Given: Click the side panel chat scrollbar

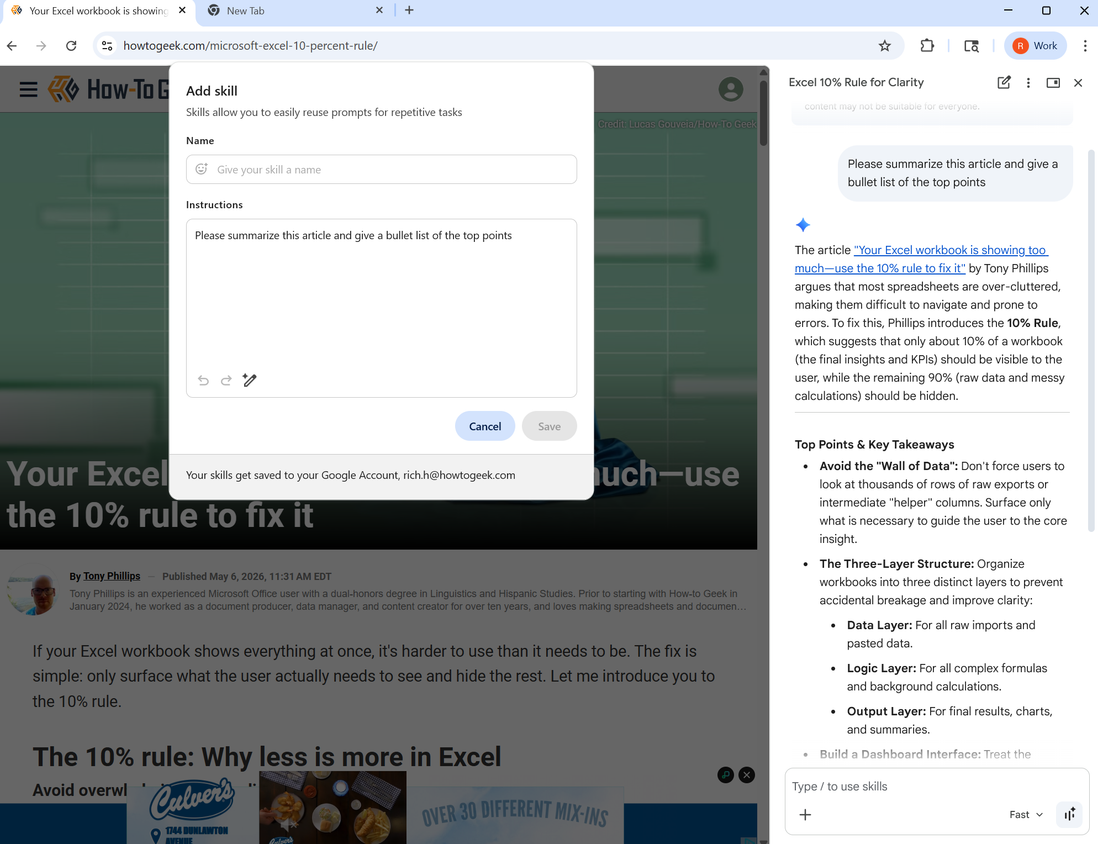Looking at the screenshot, I should (1090, 341).
